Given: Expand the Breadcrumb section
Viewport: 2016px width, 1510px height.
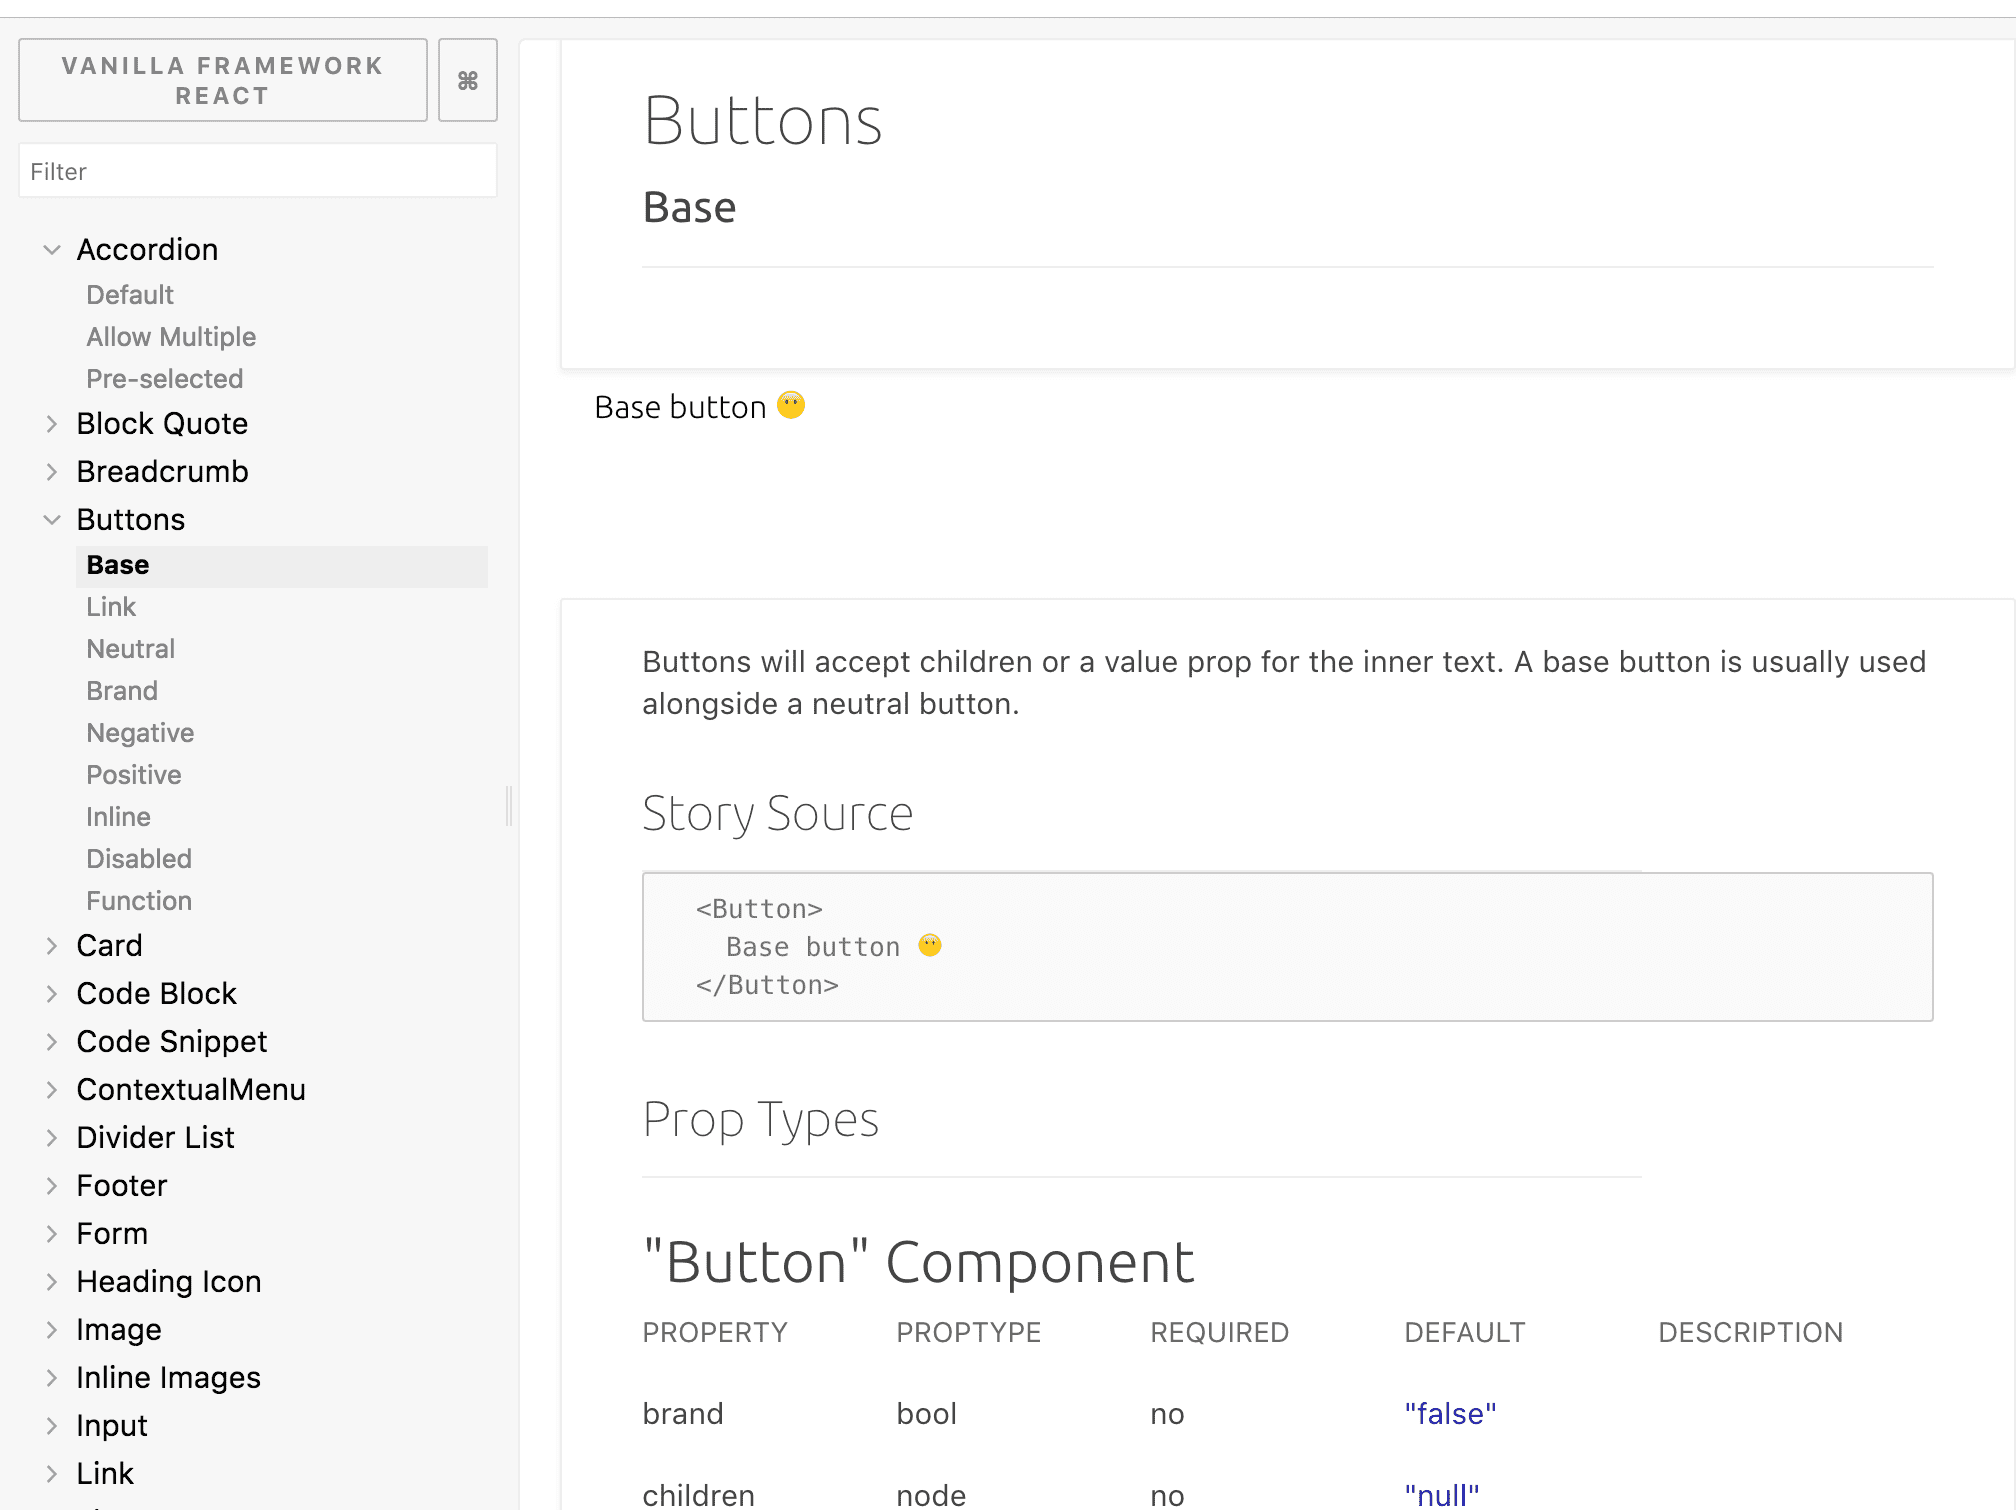Looking at the screenshot, I should (x=162, y=471).
